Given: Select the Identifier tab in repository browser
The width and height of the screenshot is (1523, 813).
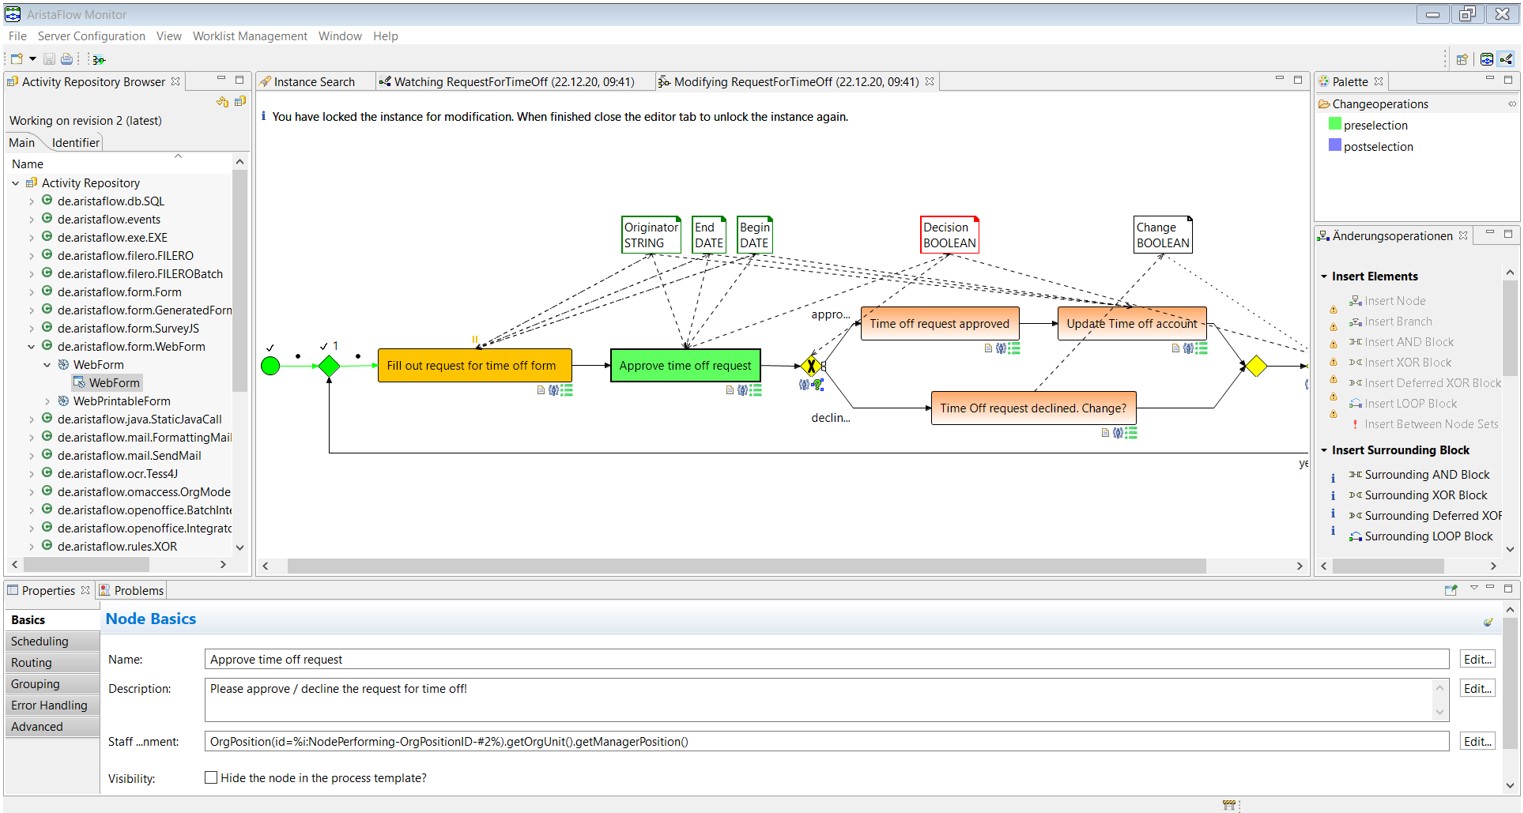Looking at the screenshot, I should [76, 143].
